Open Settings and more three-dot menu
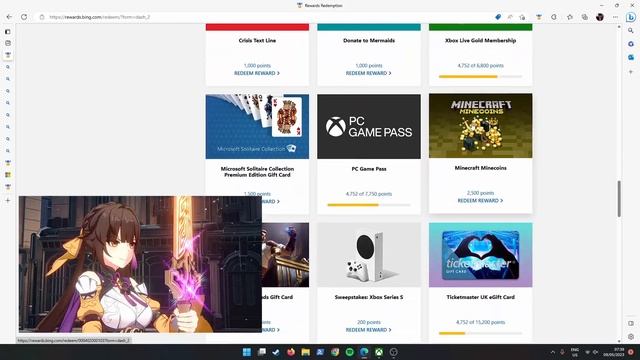 coord(615,17)
